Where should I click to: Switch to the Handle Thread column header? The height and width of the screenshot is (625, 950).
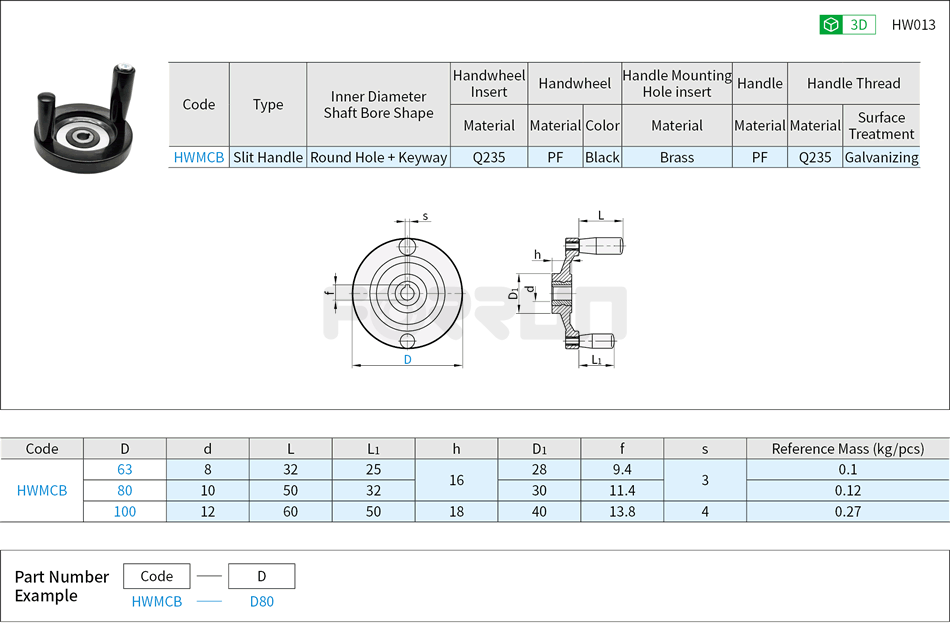click(x=854, y=83)
